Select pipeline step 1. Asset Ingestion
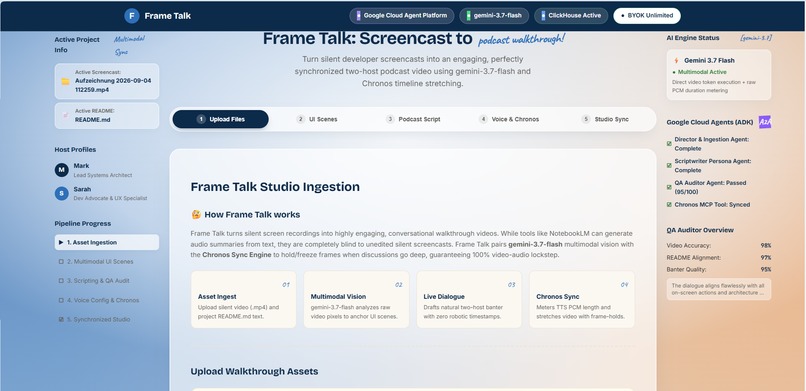806x391 pixels. [x=107, y=243]
